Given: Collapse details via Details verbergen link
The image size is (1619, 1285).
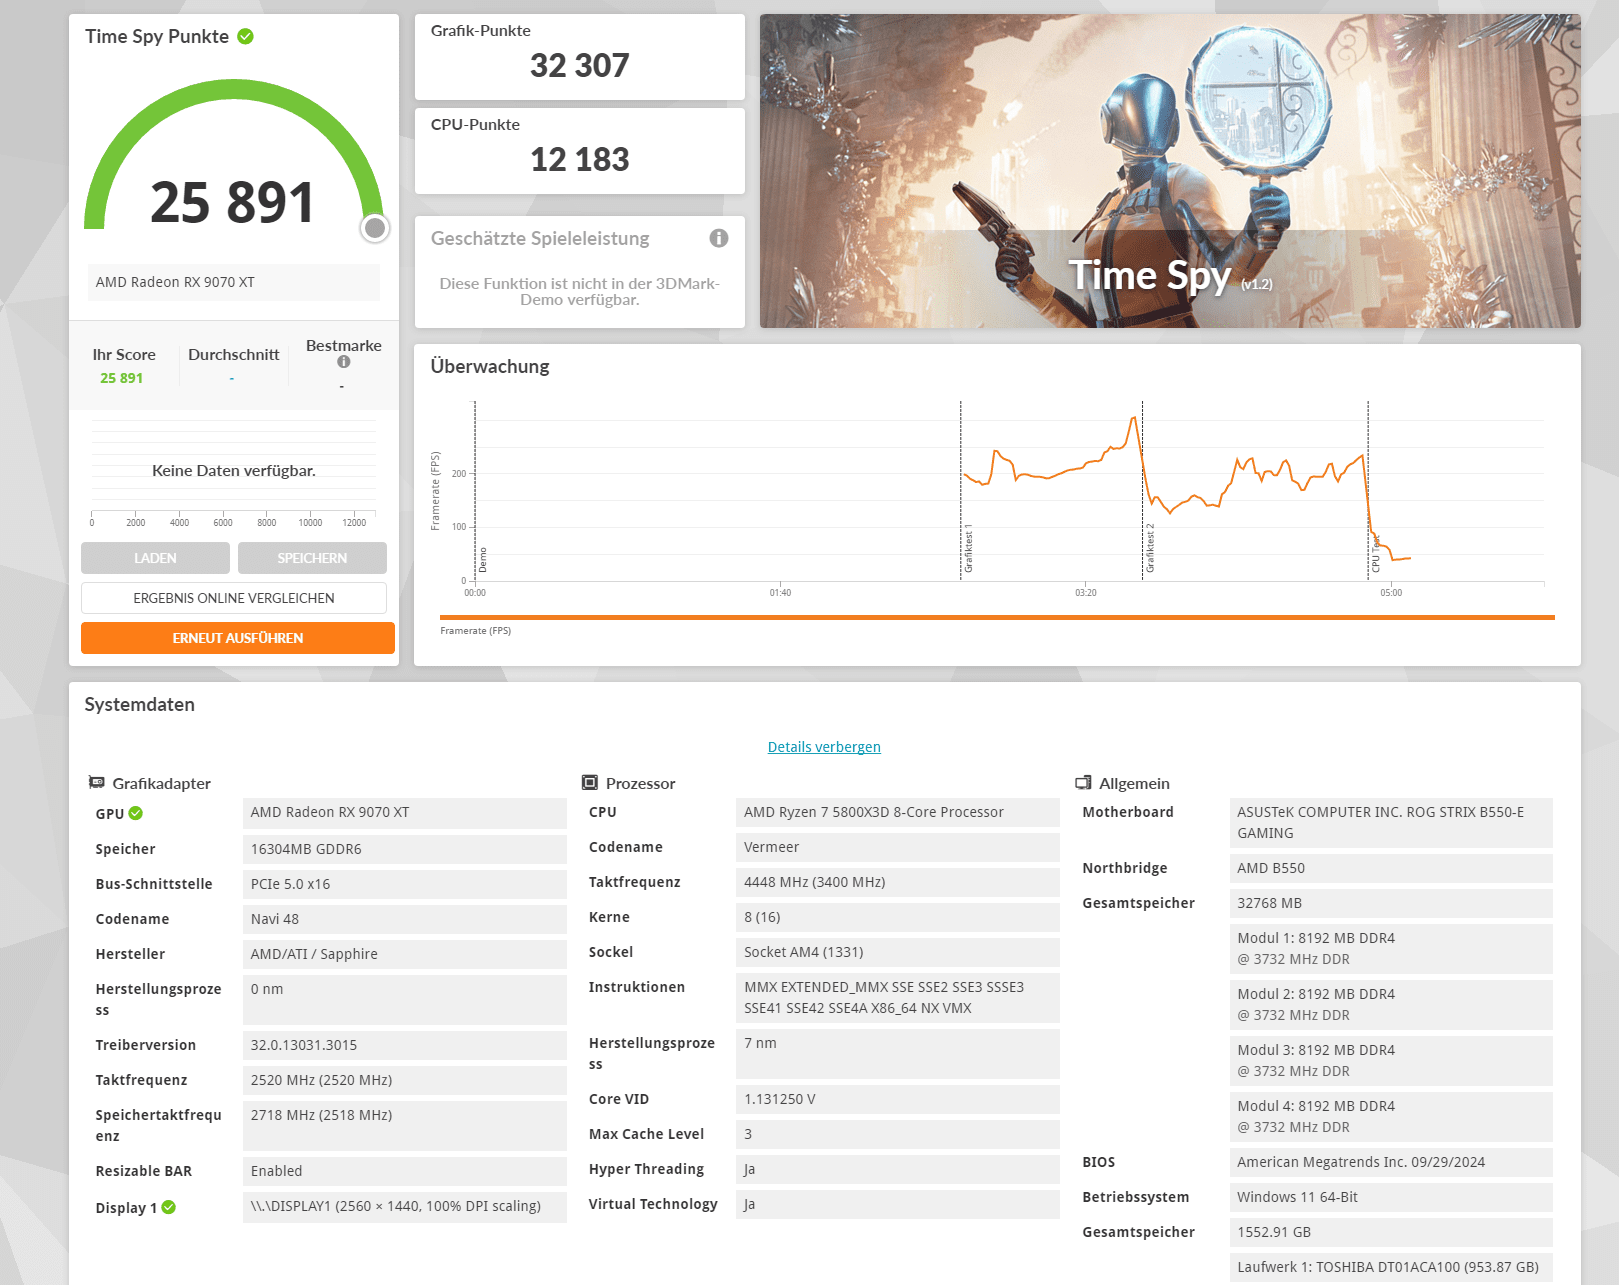Looking at the screenshot, I should click(824, 747).
